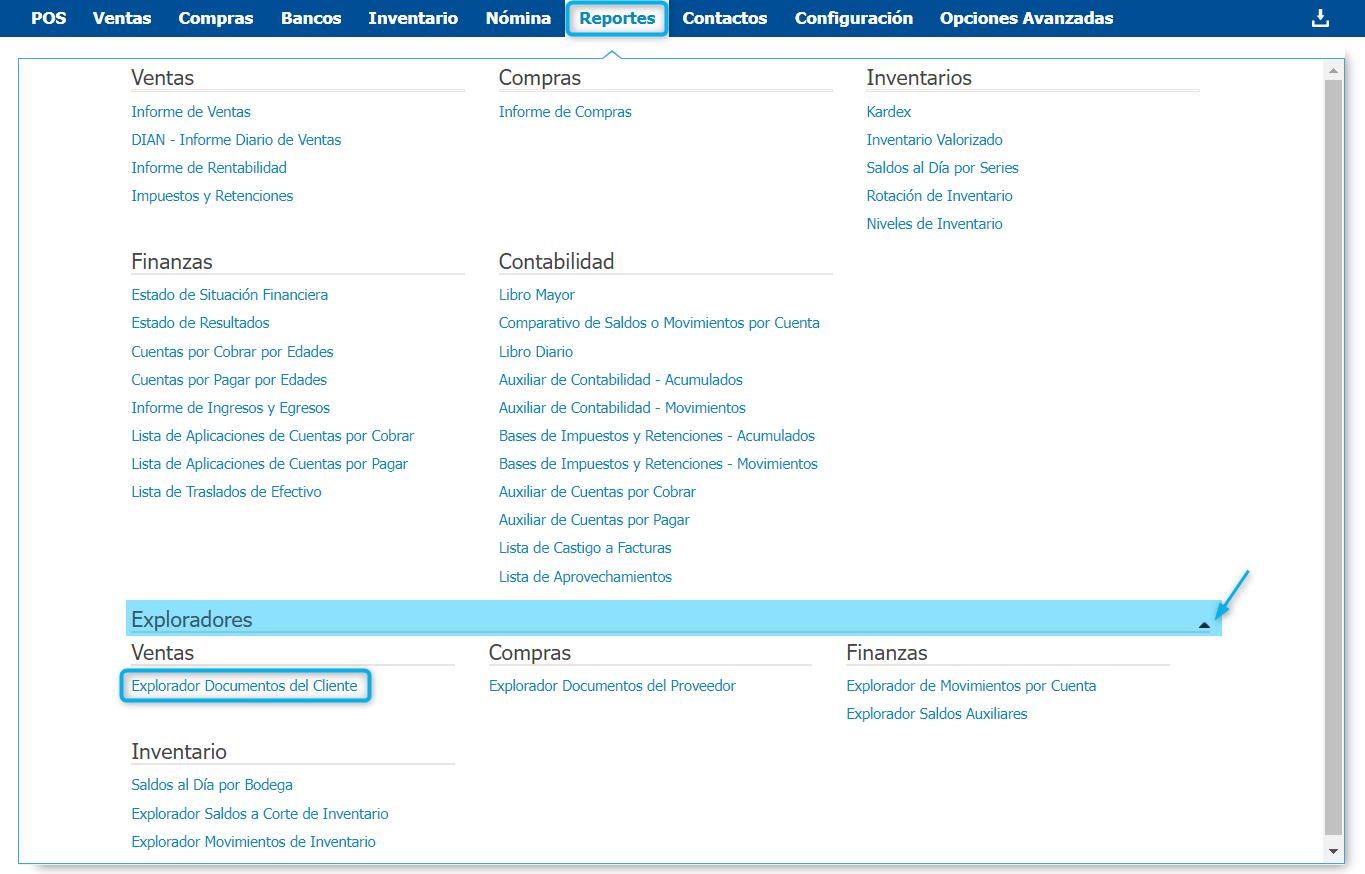Open Opciones Avanzadas menu
Image resolution: width=1365 pixels, height=874 pixels.
(x=1026, y=18)
